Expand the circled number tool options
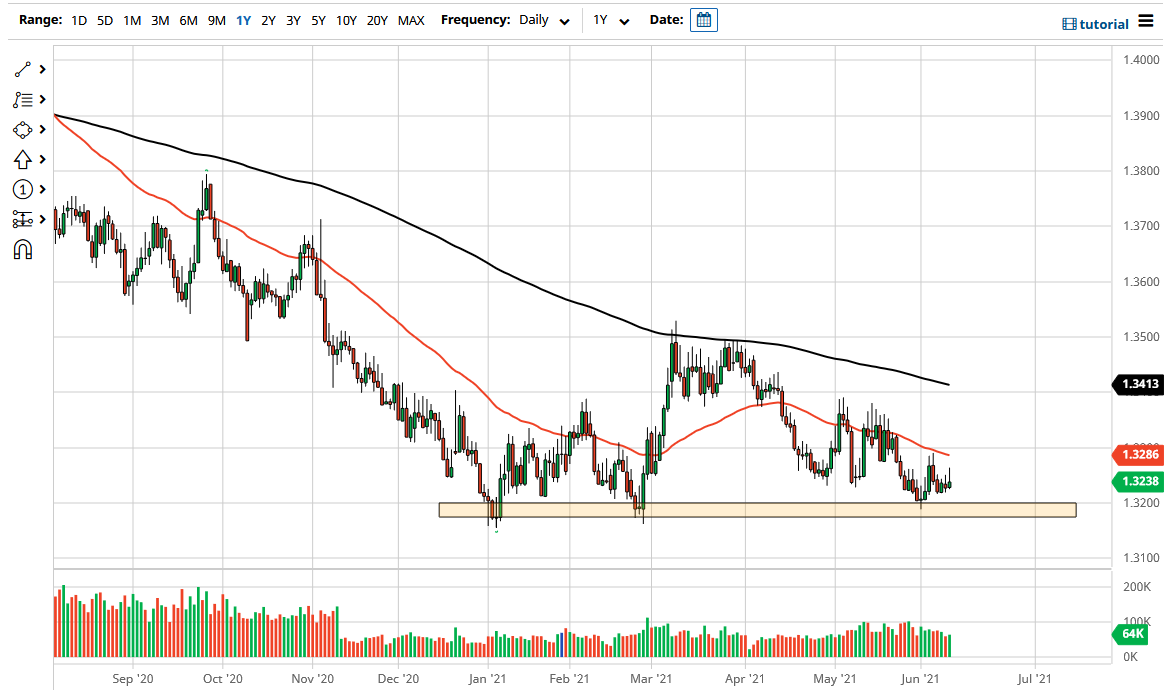 (42, 190)
